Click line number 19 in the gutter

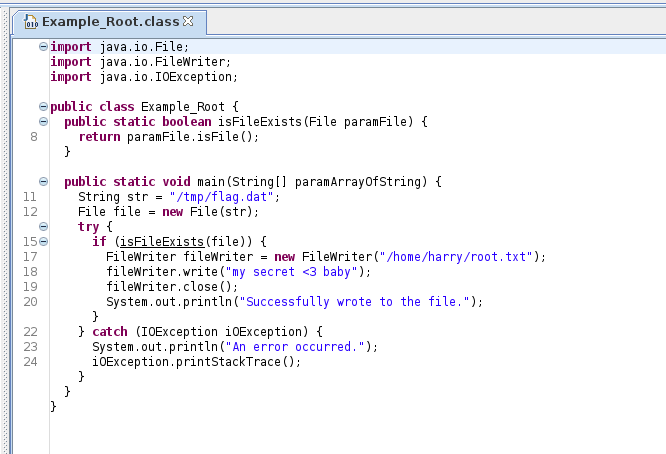30,287
